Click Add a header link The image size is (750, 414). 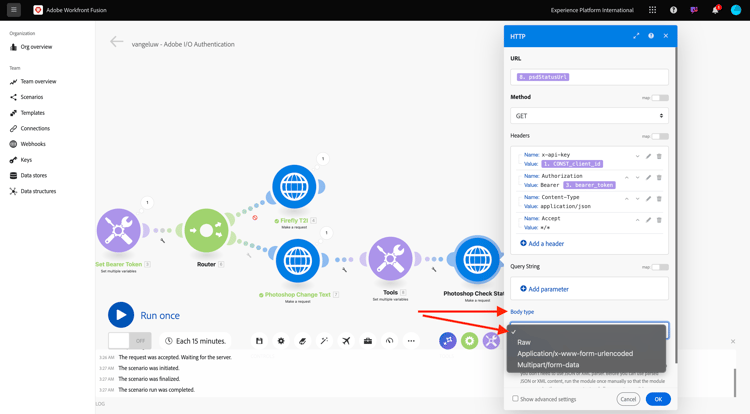click(x=542, y=243)
